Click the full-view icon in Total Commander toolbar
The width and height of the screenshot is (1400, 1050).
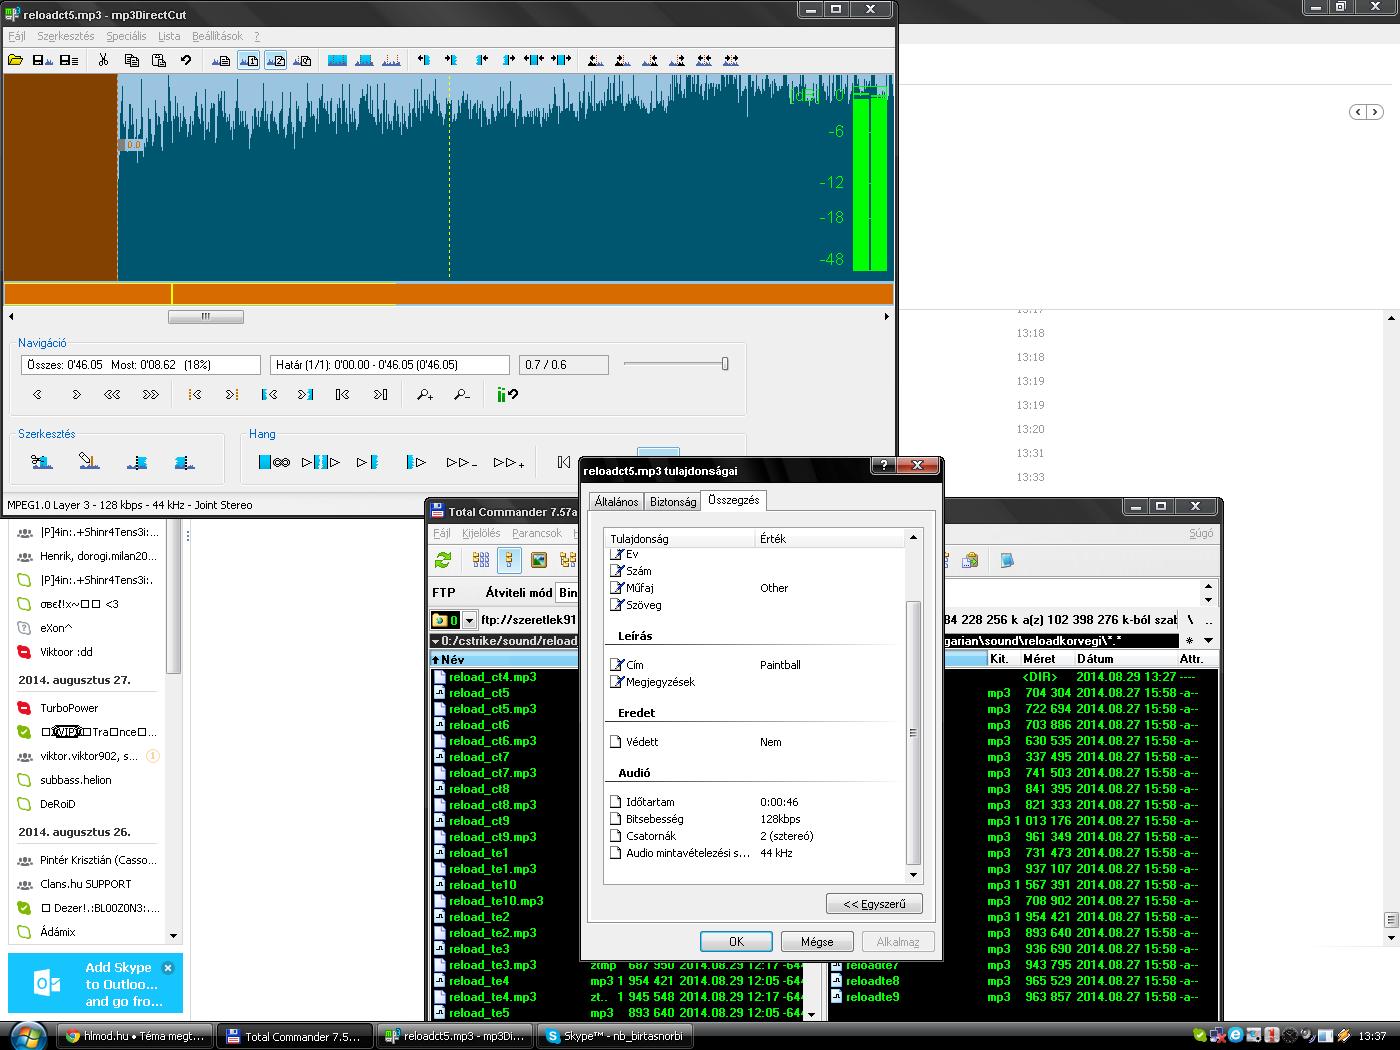509,560
